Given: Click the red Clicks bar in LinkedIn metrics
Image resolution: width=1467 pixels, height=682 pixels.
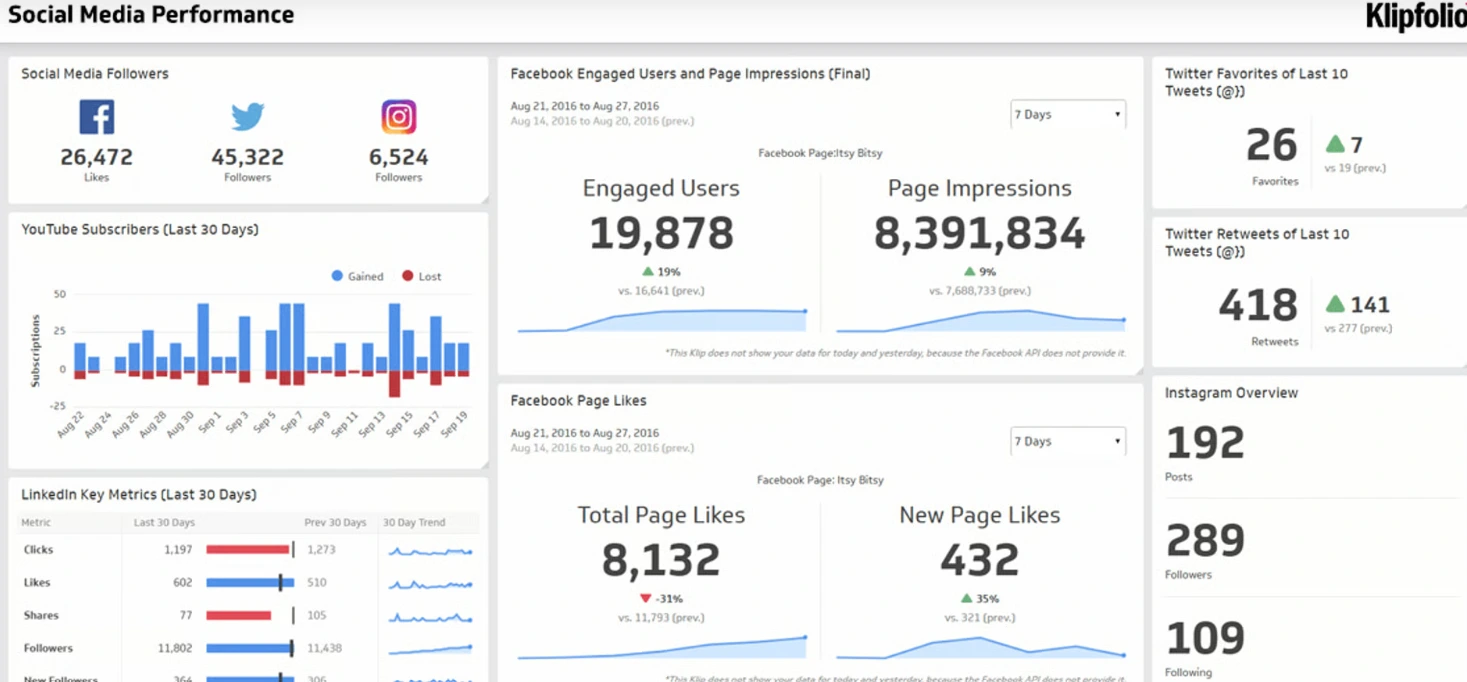Looking at the screenshot, I should (x=247, y=550).
